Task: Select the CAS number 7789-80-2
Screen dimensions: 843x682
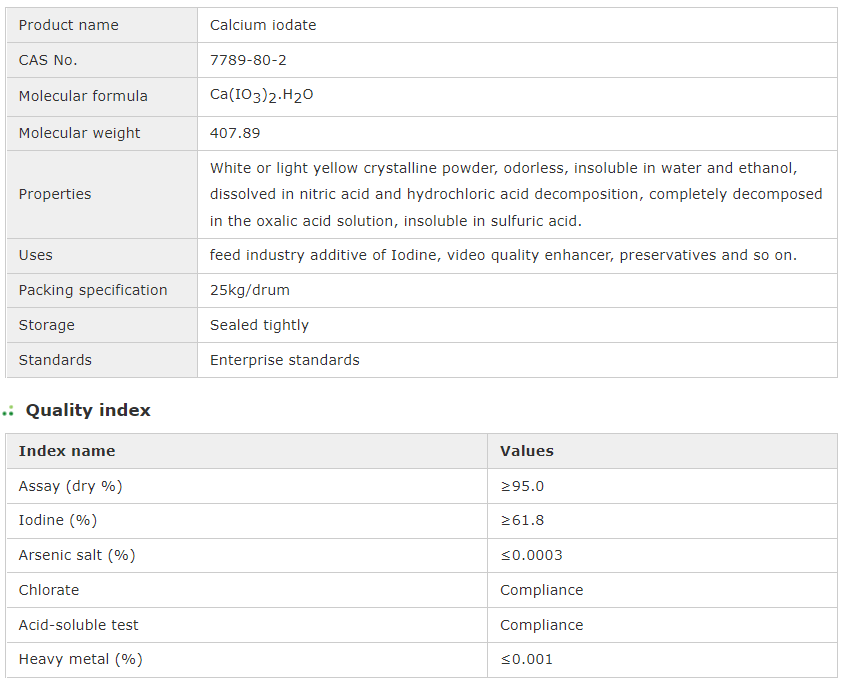Action: [x=248, y=60]
